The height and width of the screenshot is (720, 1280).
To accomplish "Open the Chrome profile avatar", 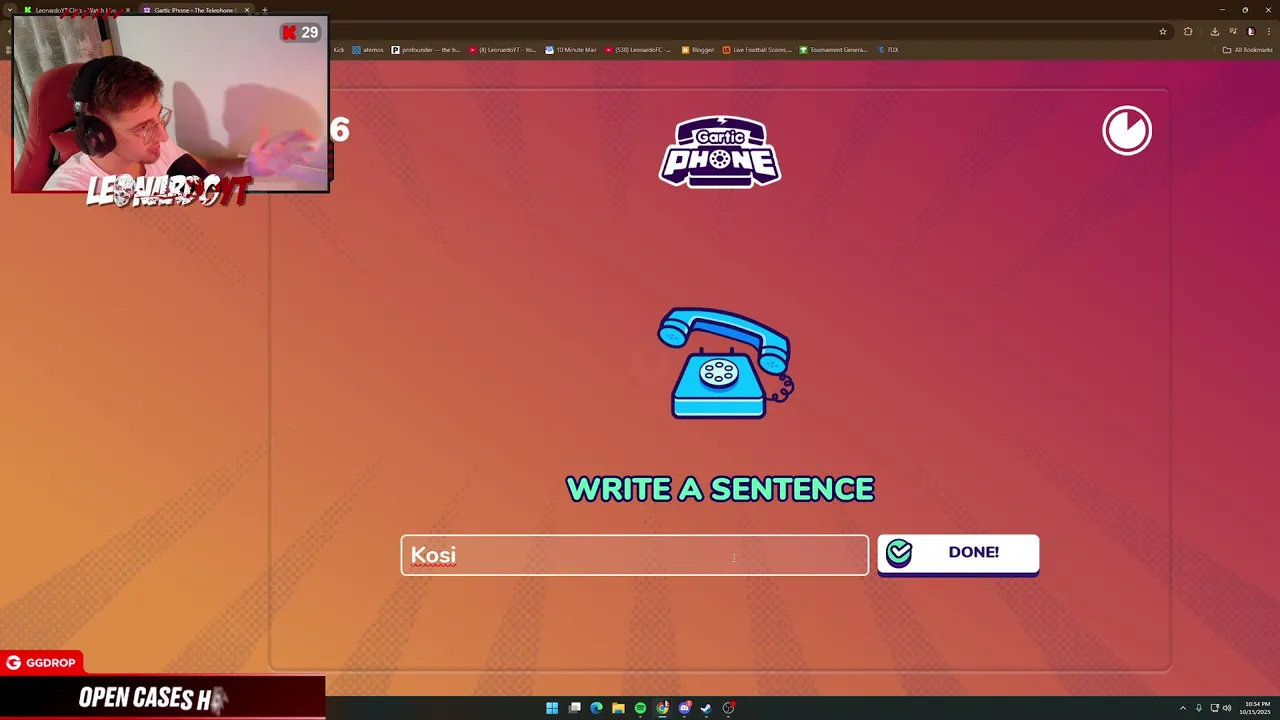I will 1250,31.
